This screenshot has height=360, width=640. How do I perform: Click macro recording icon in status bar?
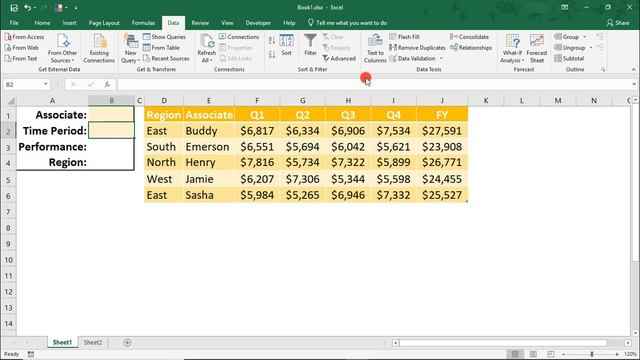point(31,354)
